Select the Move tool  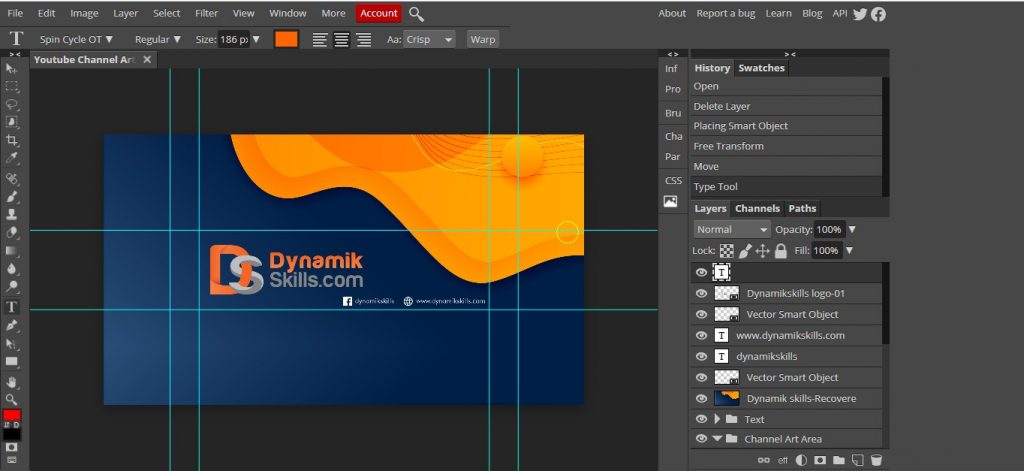[12, 68]
